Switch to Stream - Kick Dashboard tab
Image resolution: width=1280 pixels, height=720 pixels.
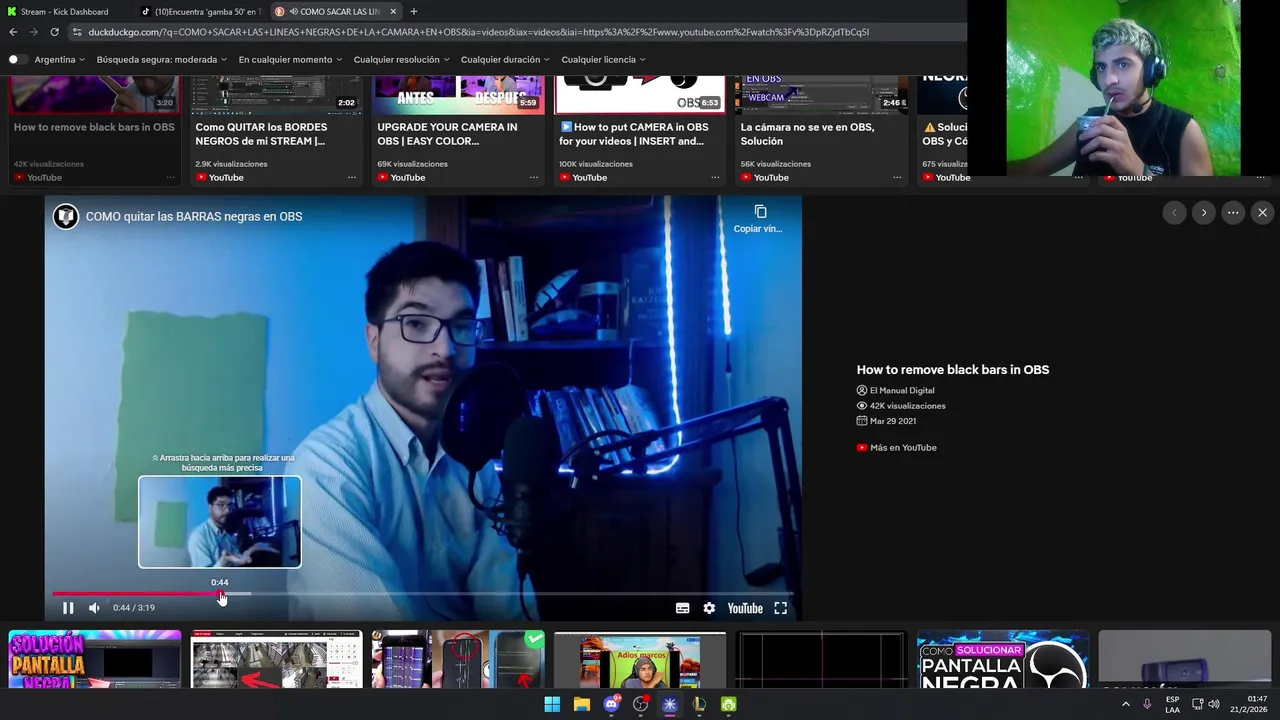pos(66,11)
